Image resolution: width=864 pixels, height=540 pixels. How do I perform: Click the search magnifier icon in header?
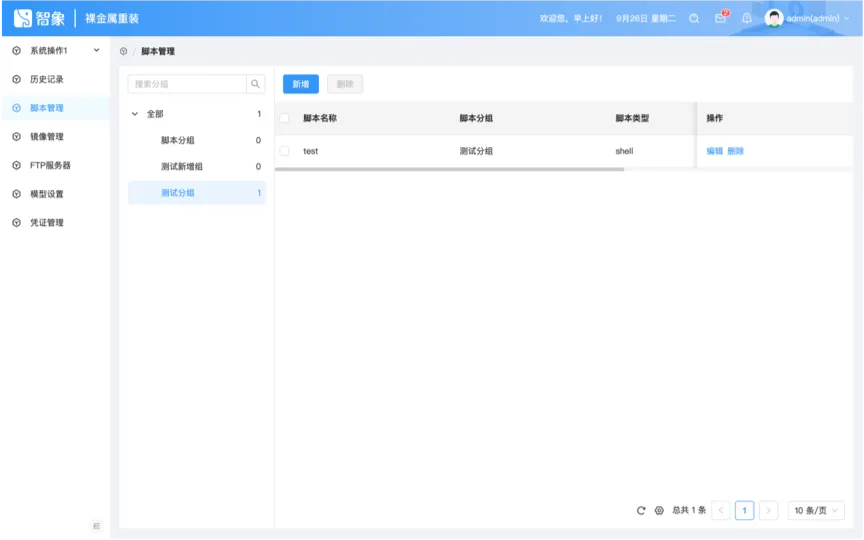tap(694, 18)
